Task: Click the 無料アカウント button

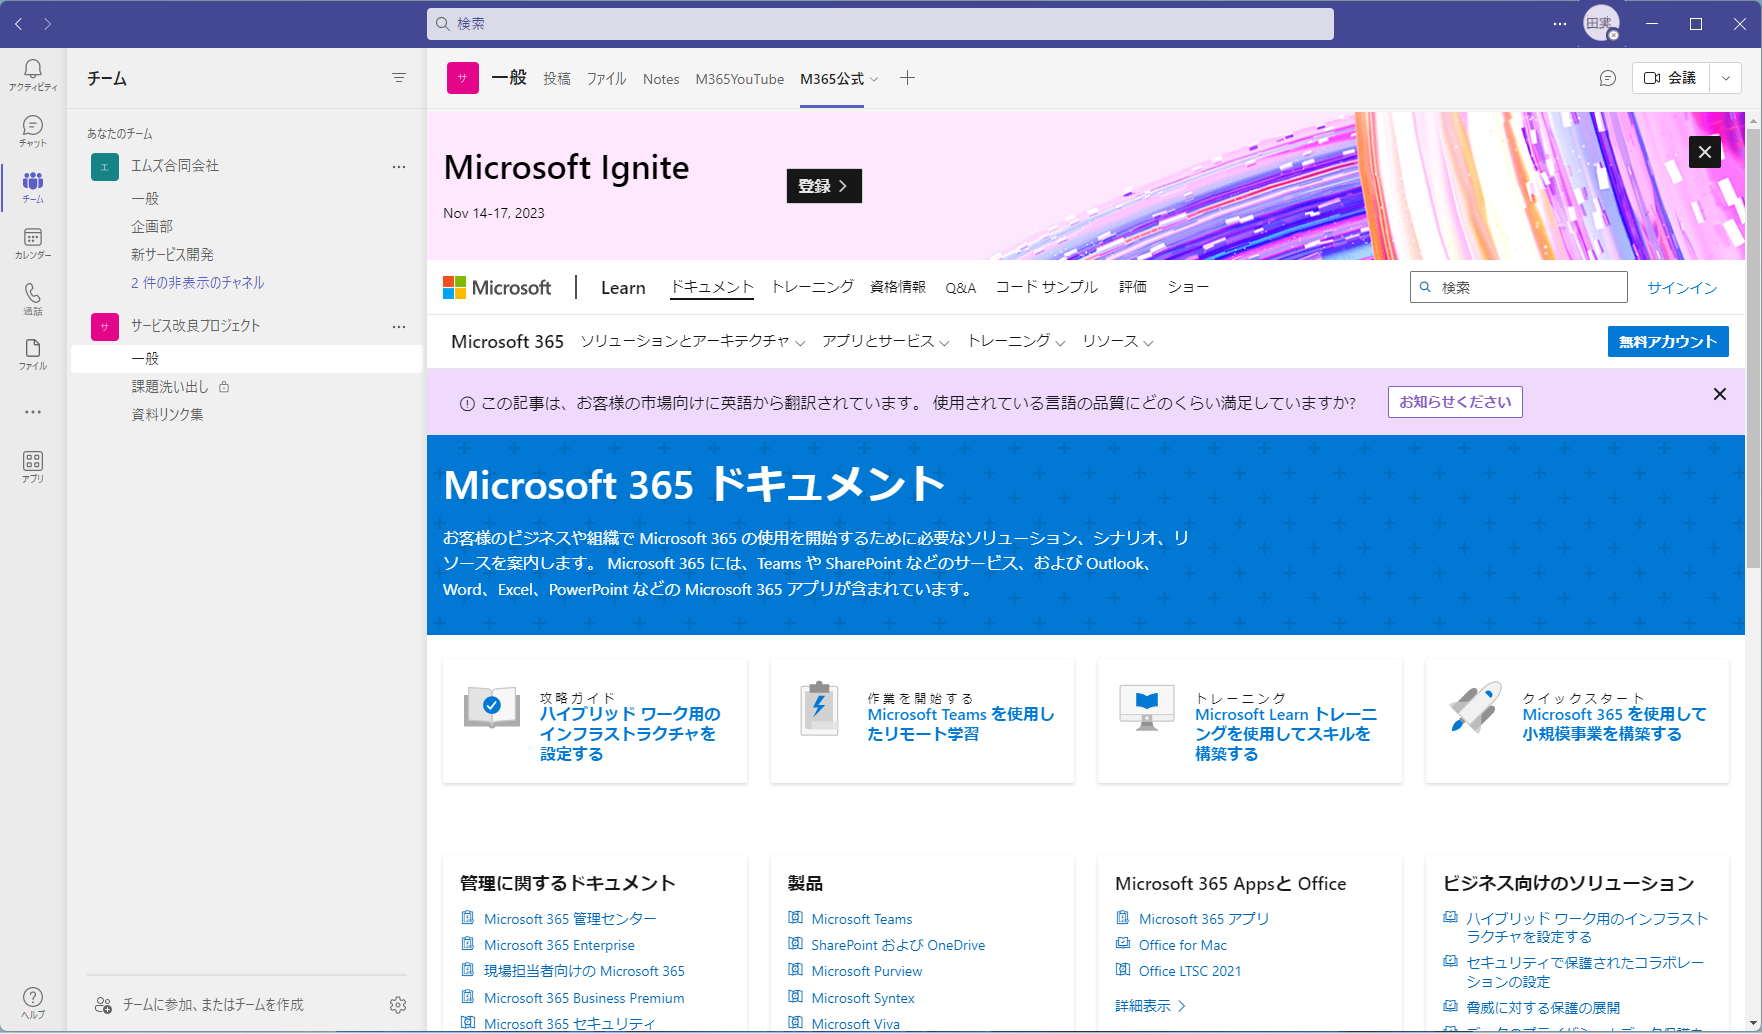Action: tap(1668, 342)
